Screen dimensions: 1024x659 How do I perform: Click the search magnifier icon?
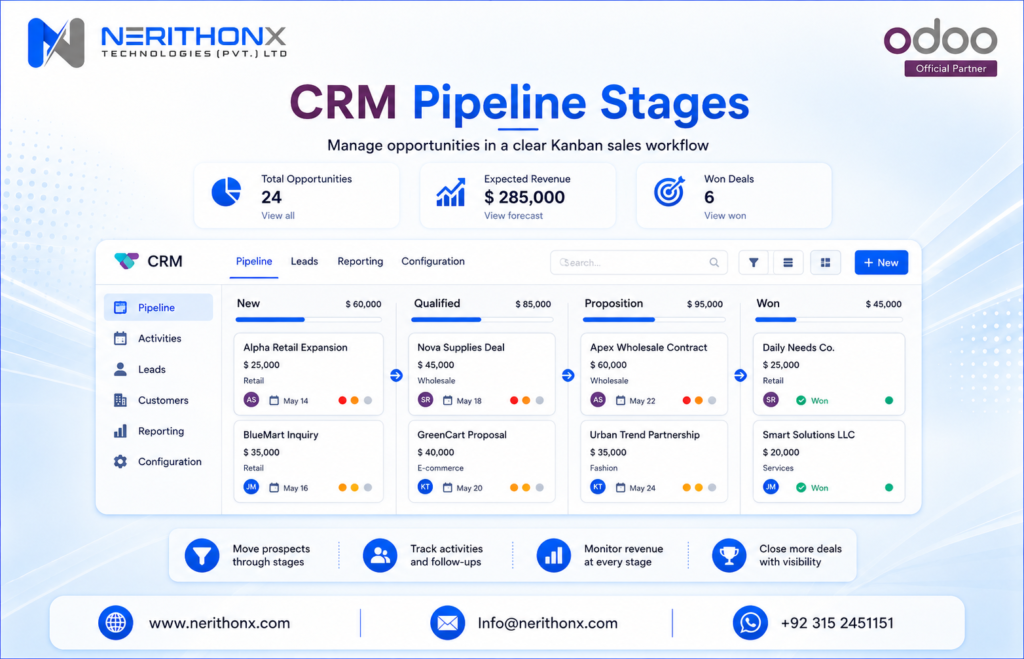point(714,263)
